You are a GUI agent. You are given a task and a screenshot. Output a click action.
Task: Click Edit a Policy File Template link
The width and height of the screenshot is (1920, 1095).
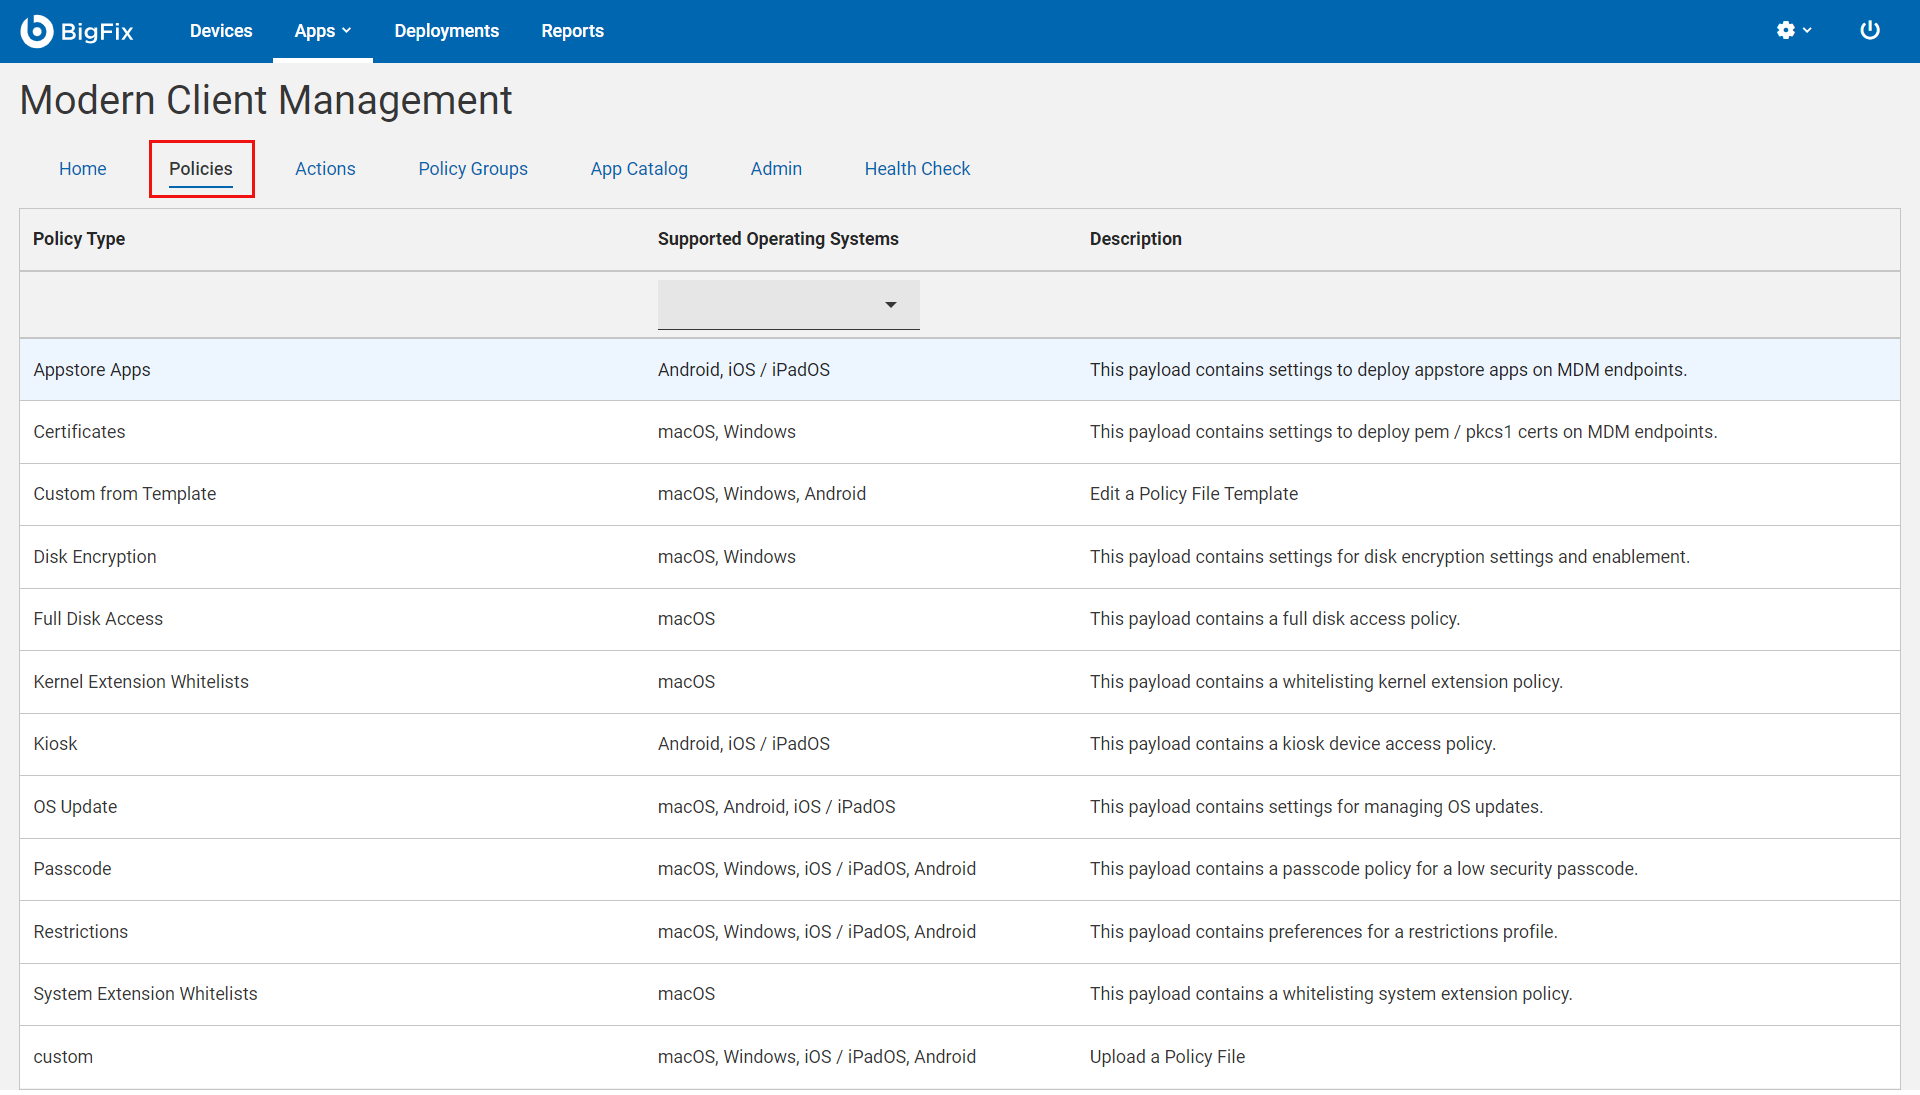1193,493
